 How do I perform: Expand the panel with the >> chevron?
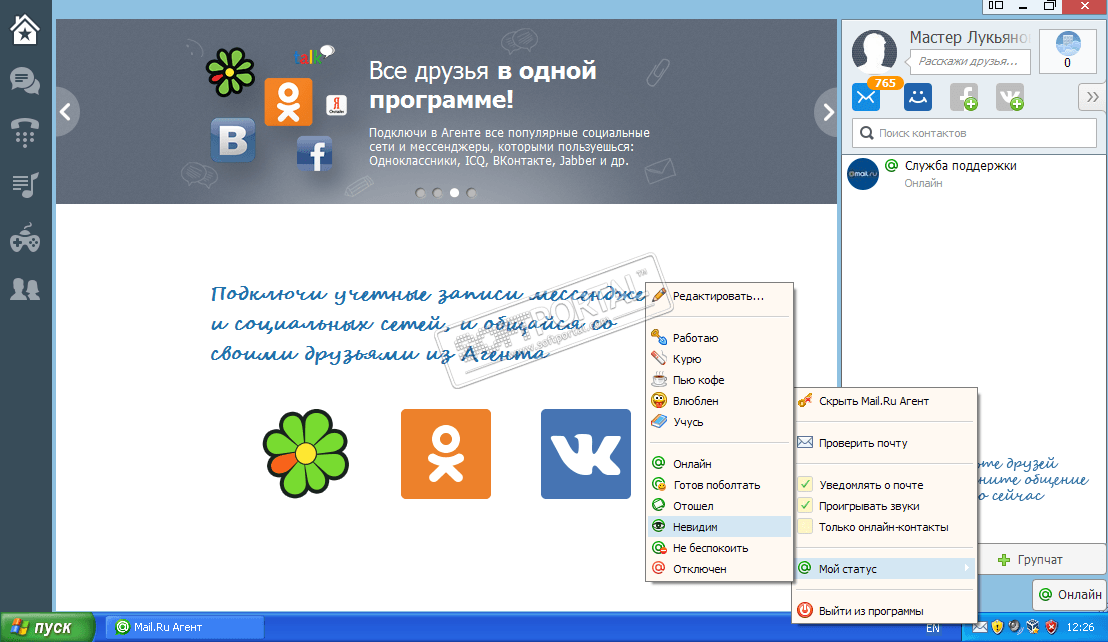tap(1091, 97)
